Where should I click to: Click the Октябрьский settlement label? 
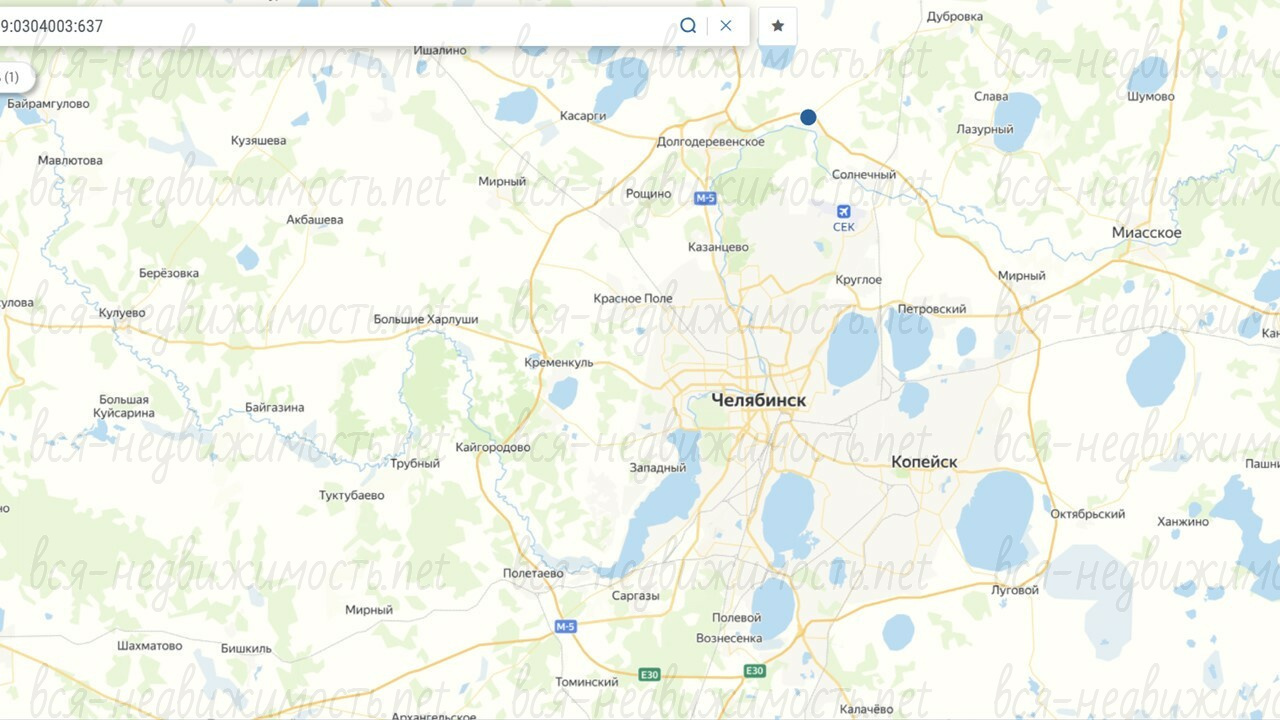point(1087,514)
